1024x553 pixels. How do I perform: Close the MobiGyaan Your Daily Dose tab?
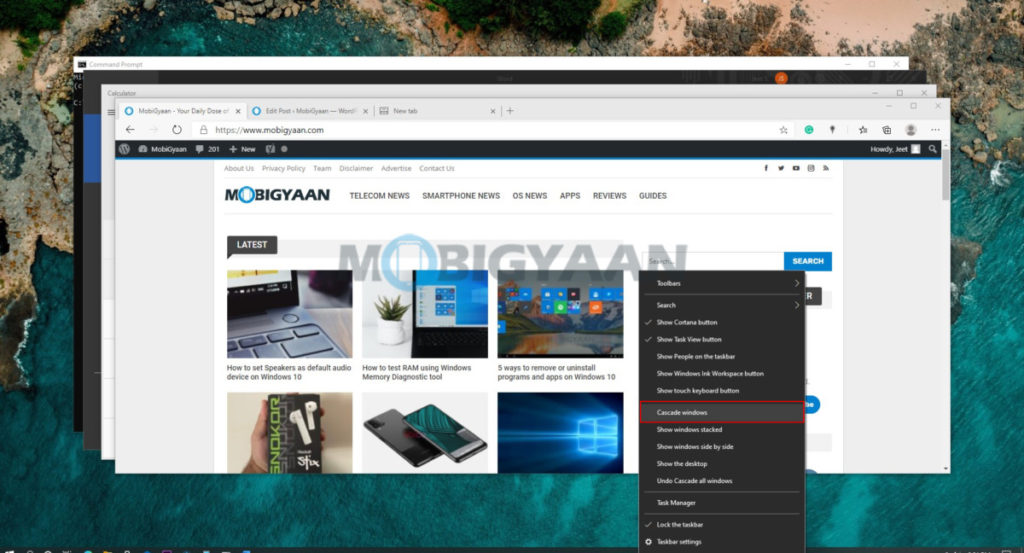(238, 111)
